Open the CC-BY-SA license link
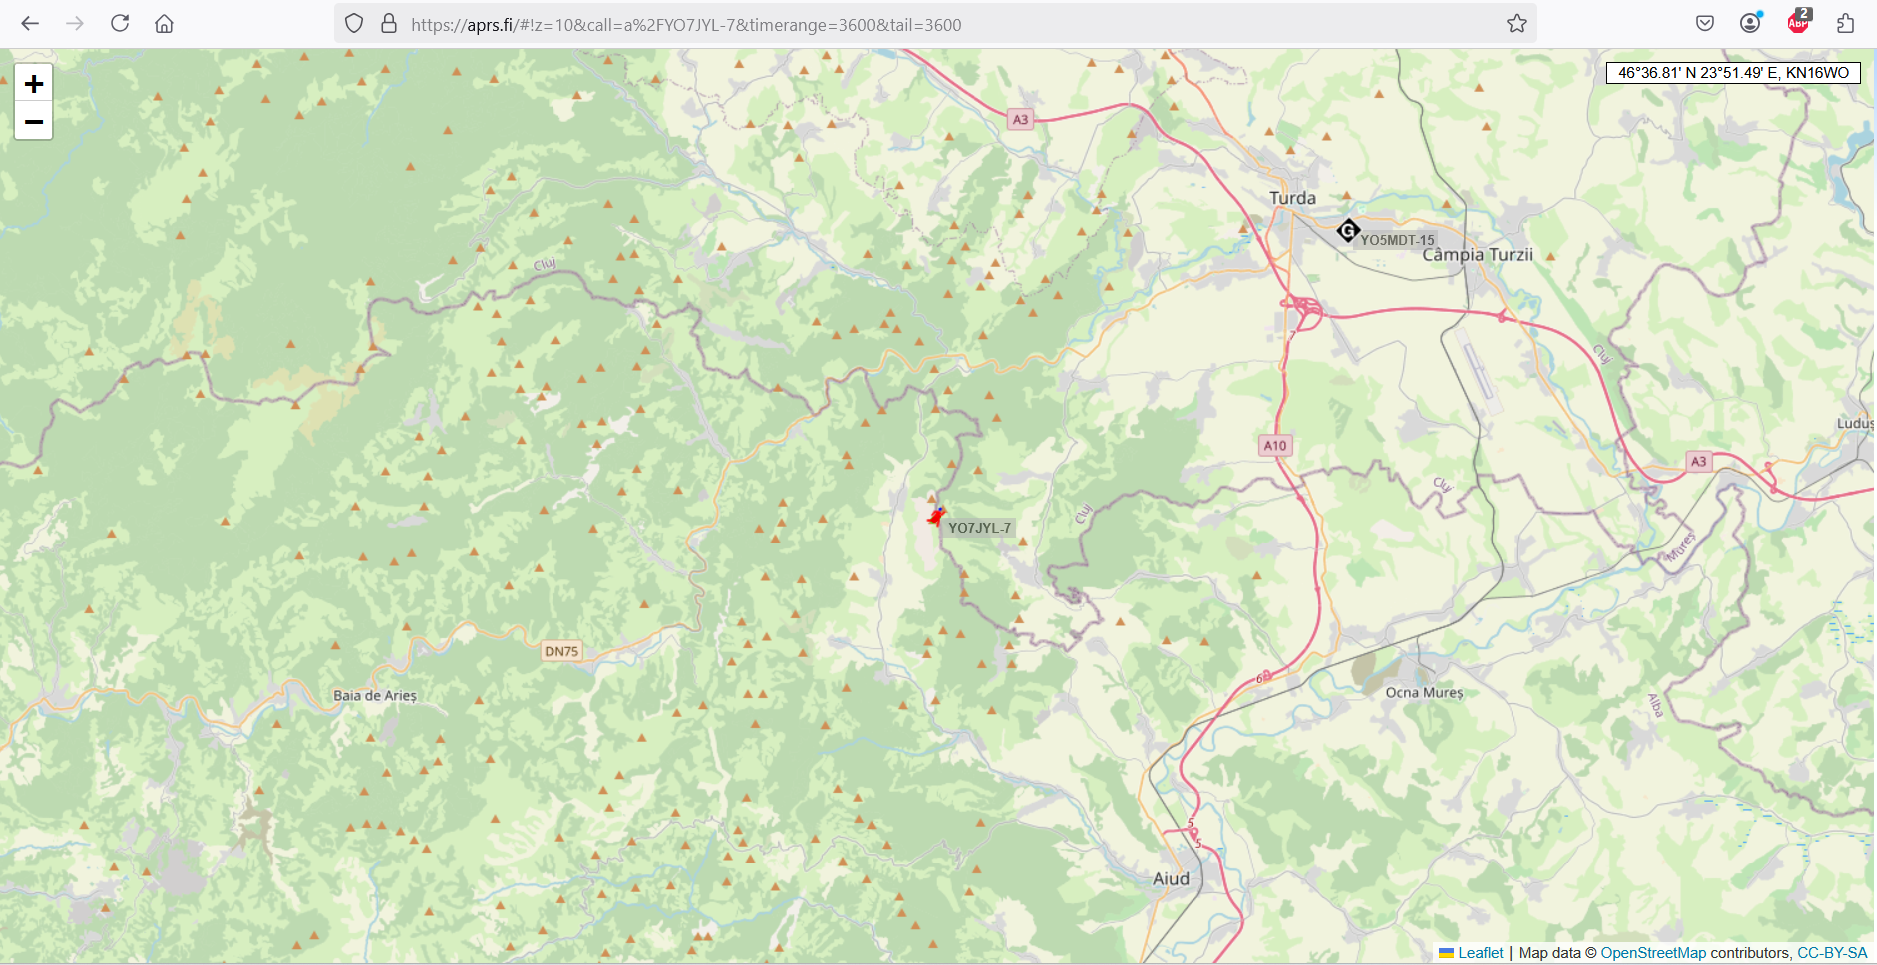This screenshot has height=965, width=1877. coord(1832,953)
